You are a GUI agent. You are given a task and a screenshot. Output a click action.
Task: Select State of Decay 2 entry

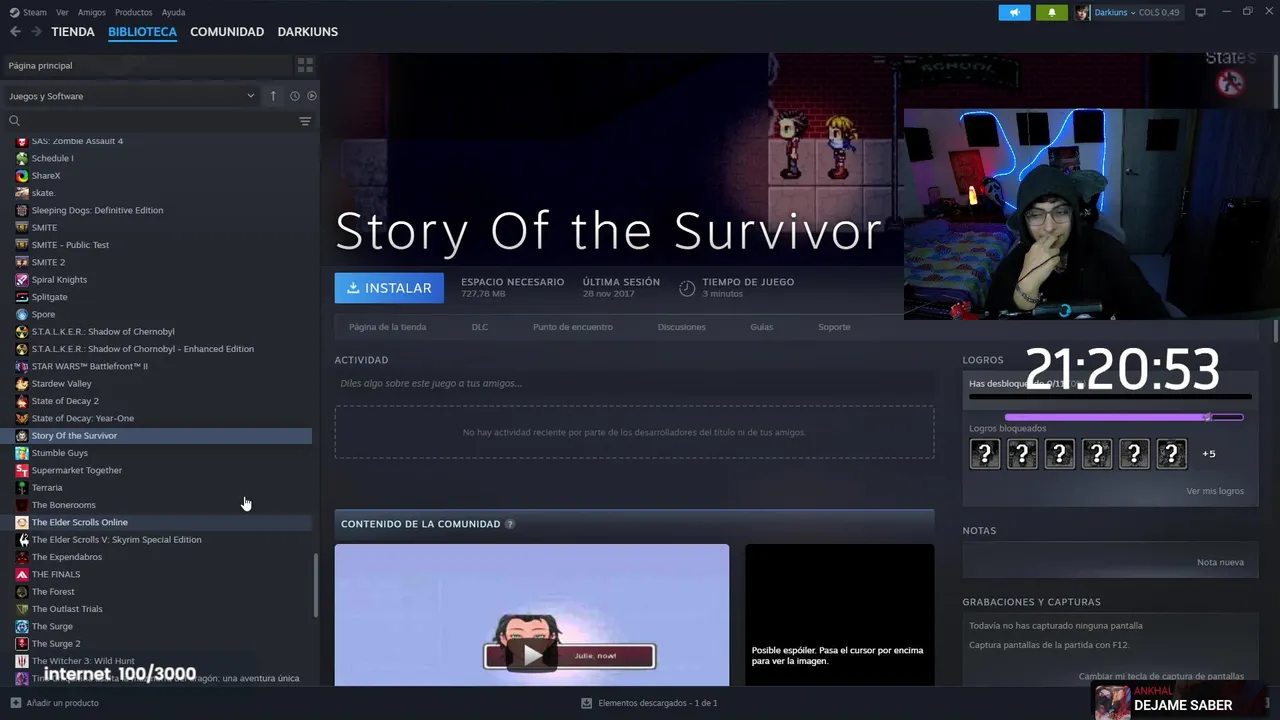(157, 401)
